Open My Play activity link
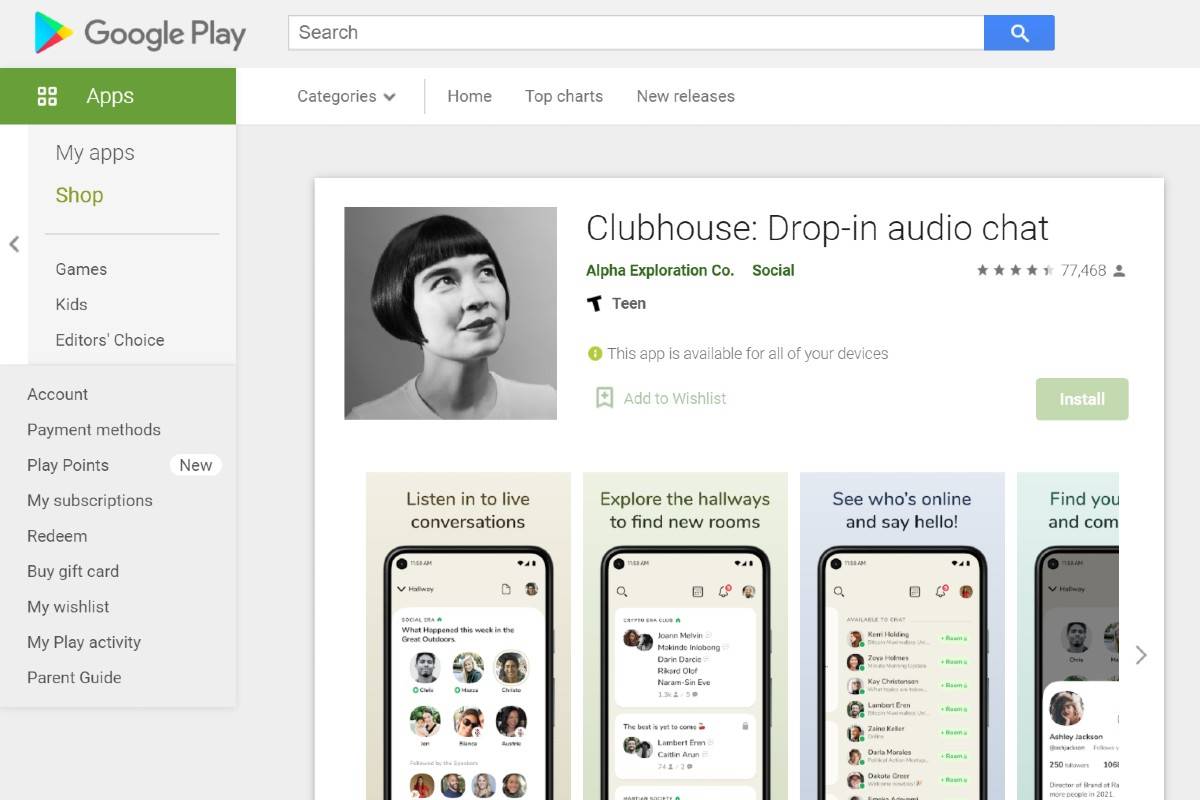 [x=84, y=642]
